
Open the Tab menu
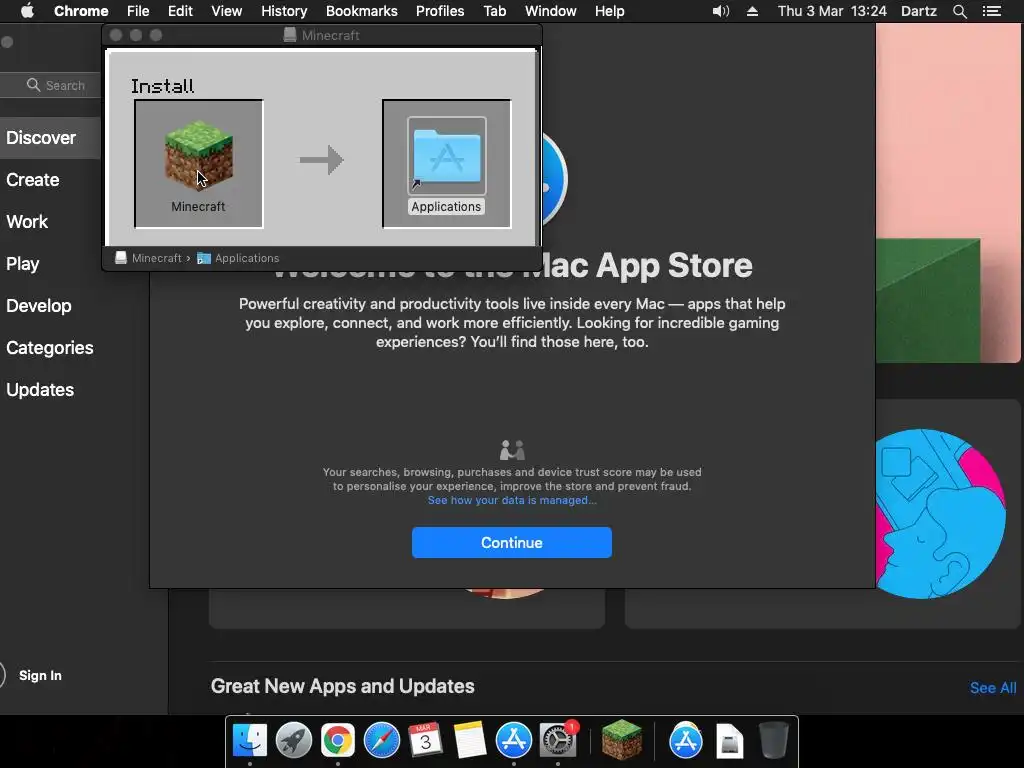(x=494, y=11)
